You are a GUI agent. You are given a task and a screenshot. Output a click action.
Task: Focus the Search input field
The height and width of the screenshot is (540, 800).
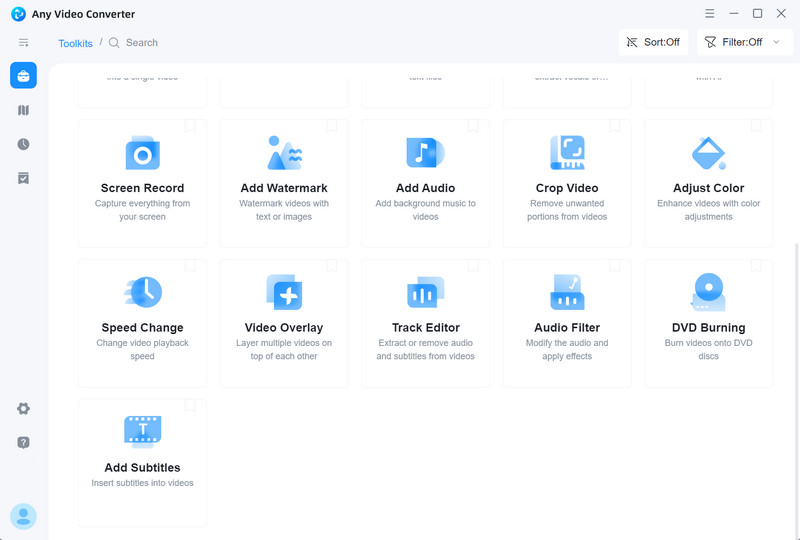tap(142, 43)
